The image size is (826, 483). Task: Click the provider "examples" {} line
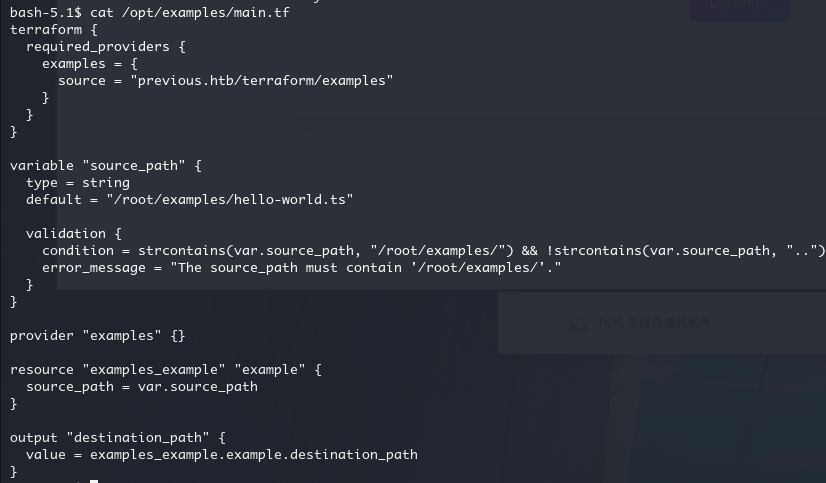(98, 335)
